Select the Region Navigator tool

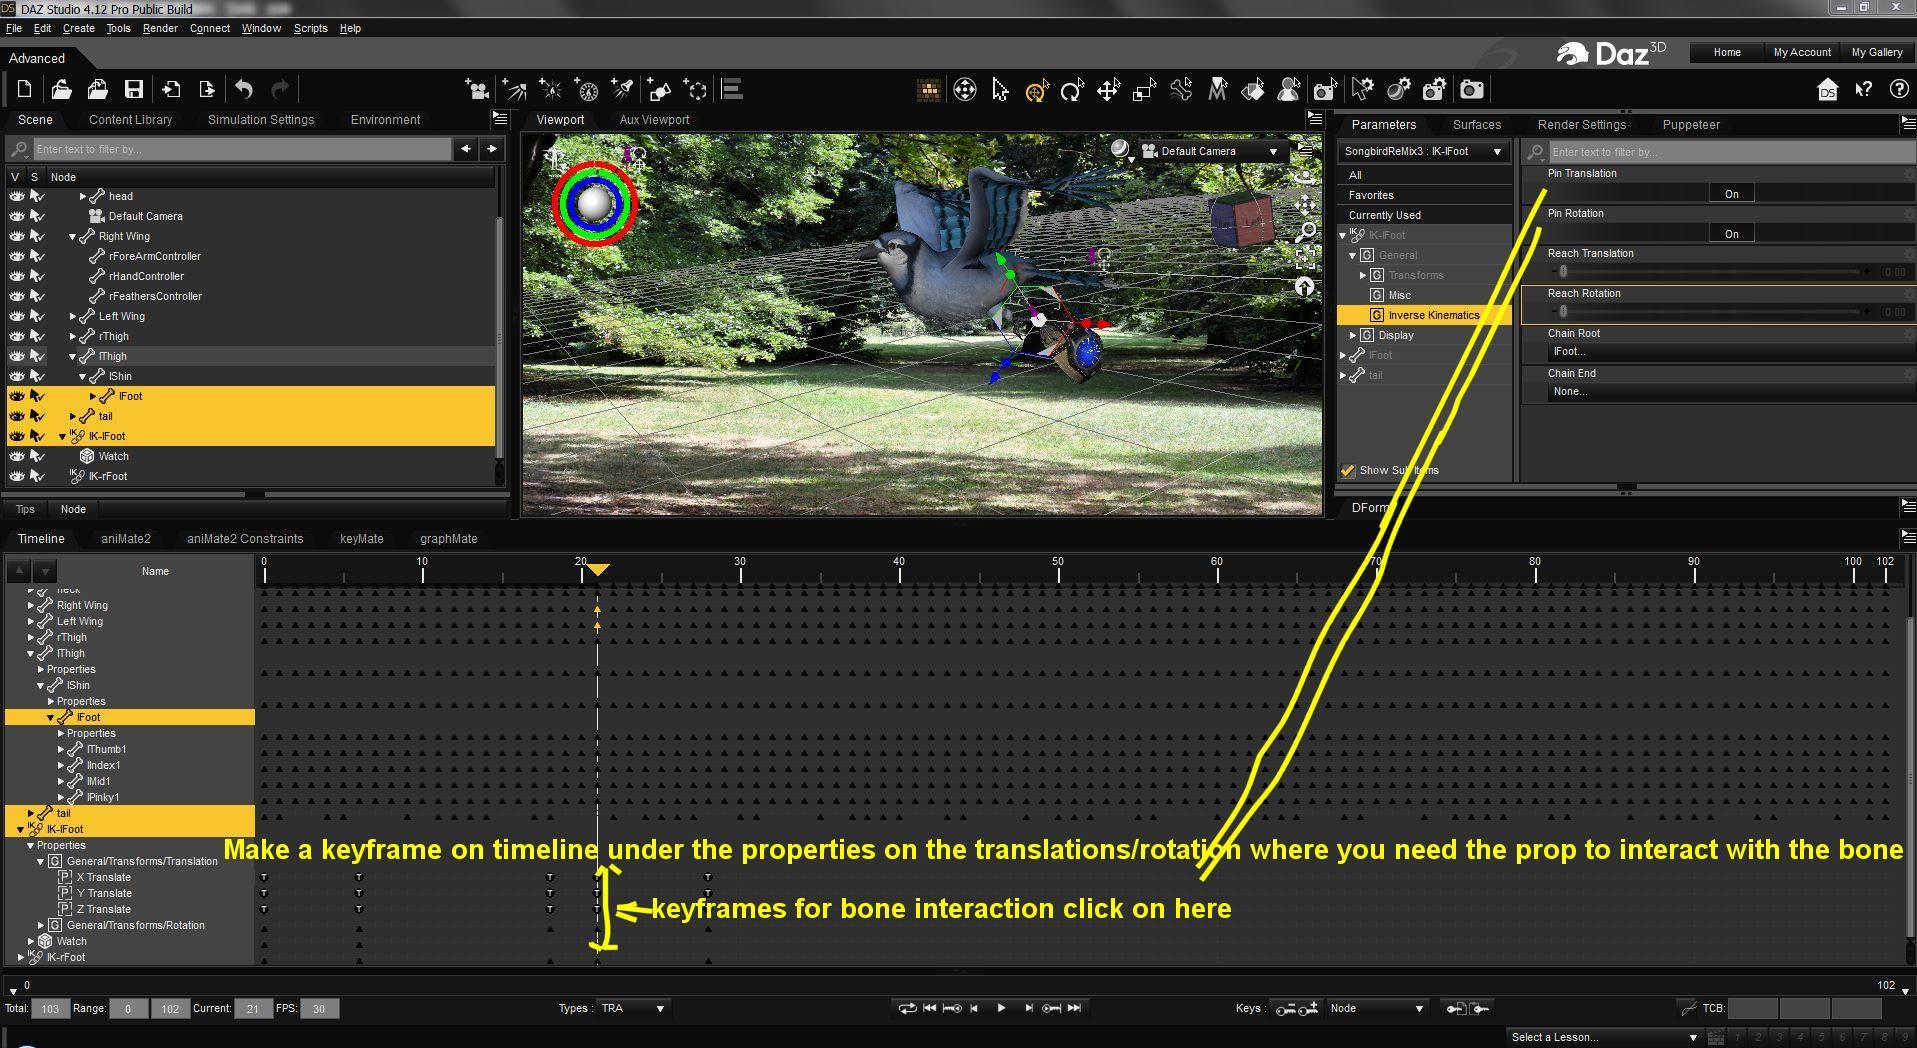click(x=1289, y=90)
